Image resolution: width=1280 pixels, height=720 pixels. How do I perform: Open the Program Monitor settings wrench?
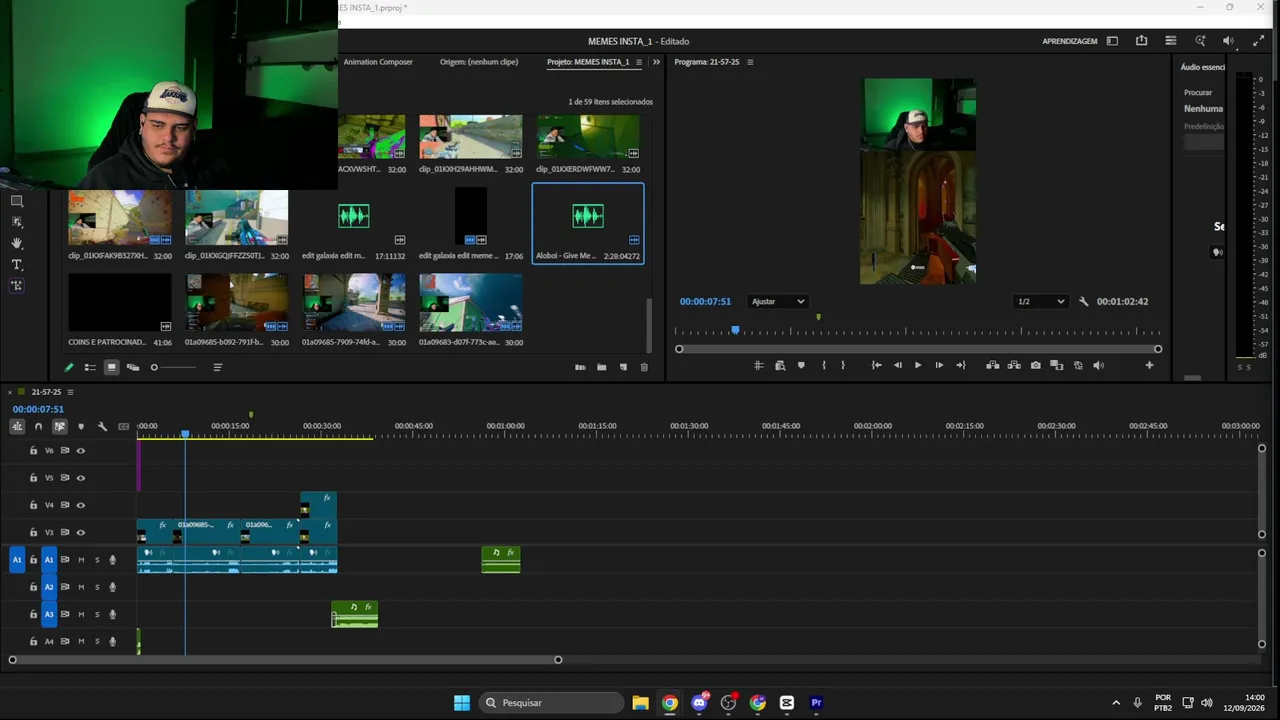[x=1083, y=301]
